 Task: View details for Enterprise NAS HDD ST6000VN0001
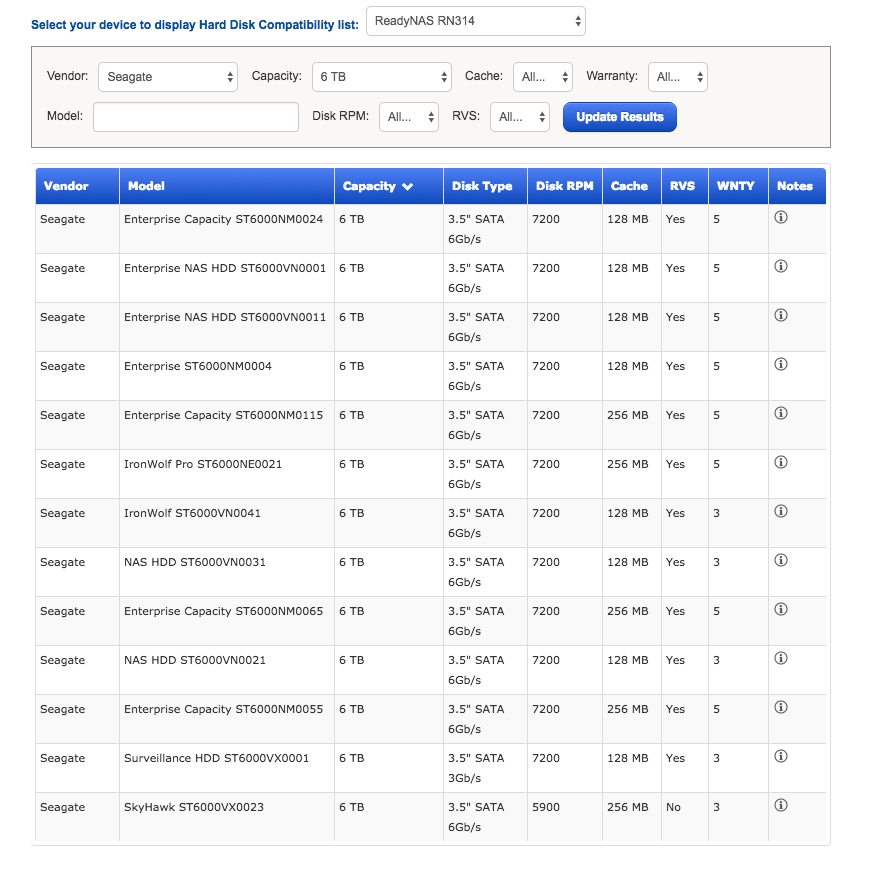(781, 265)
